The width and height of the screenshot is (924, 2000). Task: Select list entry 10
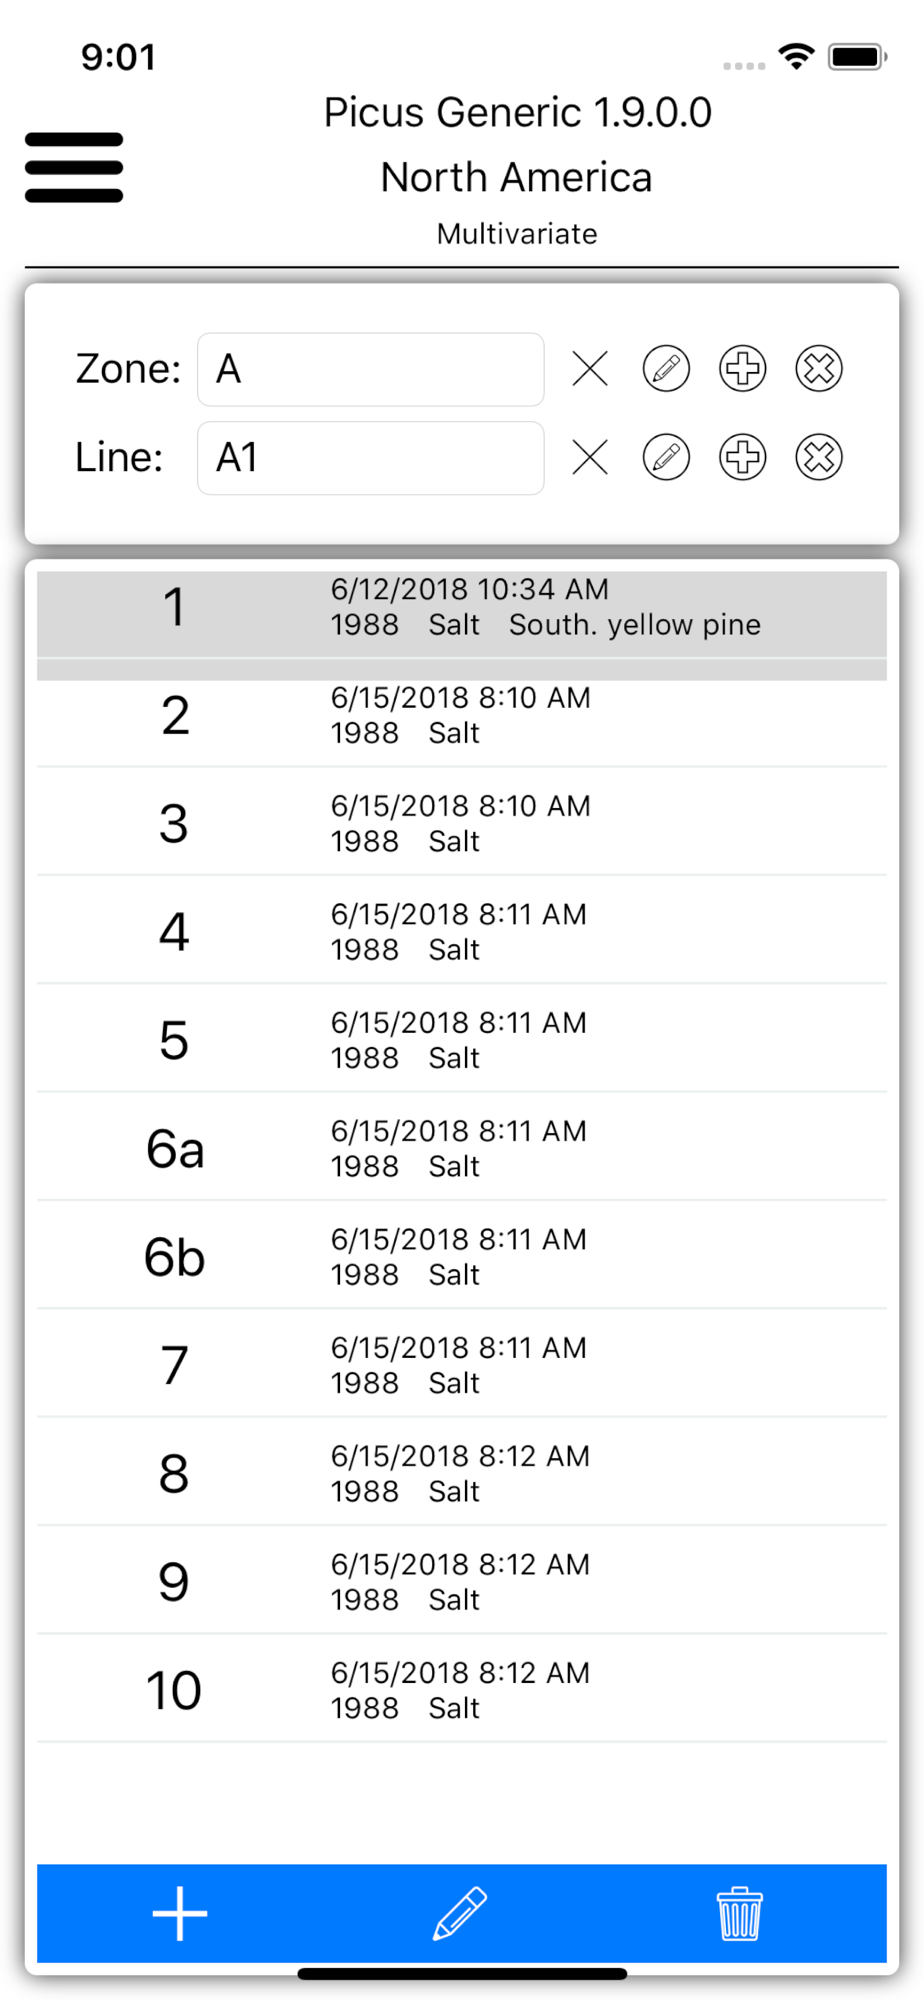[461, 1690]
